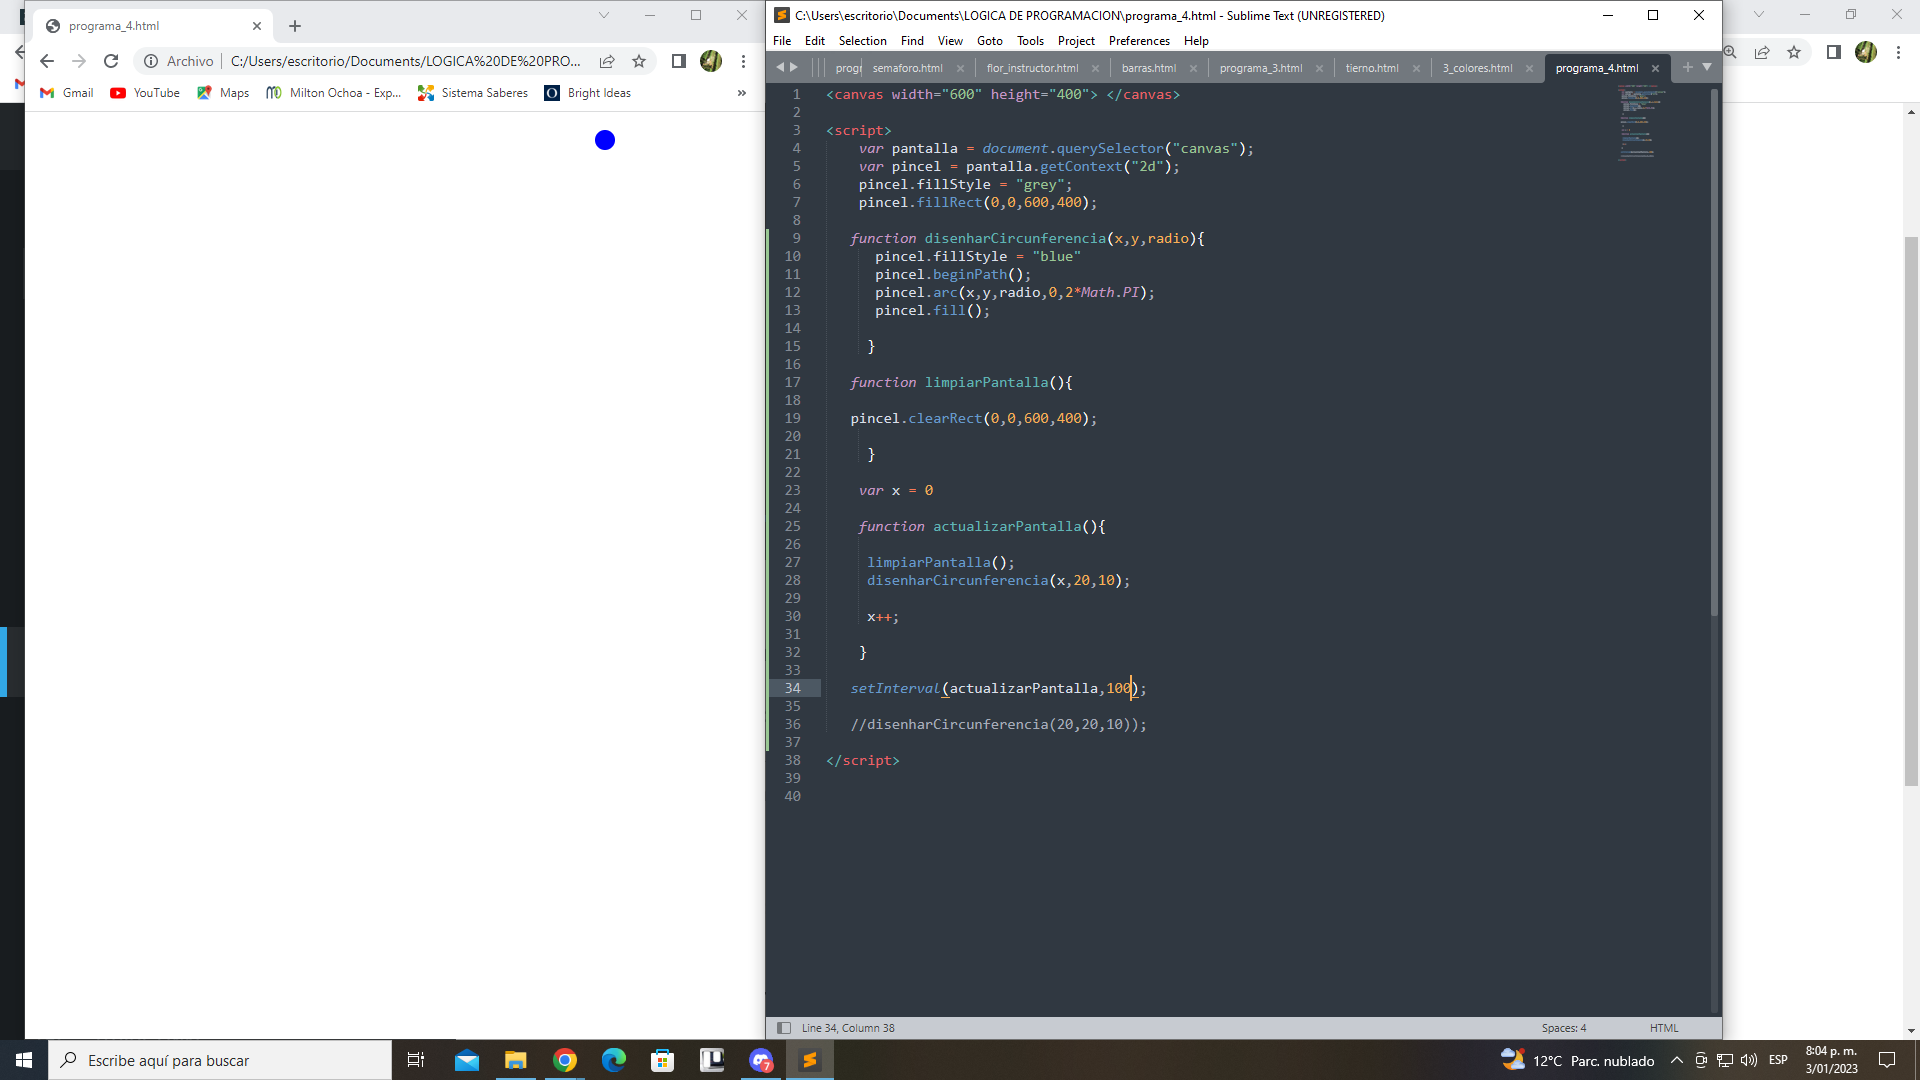
Task: Toggle Sublime sidebar panel switcher icon
Action: click(x=784, y=1028)
